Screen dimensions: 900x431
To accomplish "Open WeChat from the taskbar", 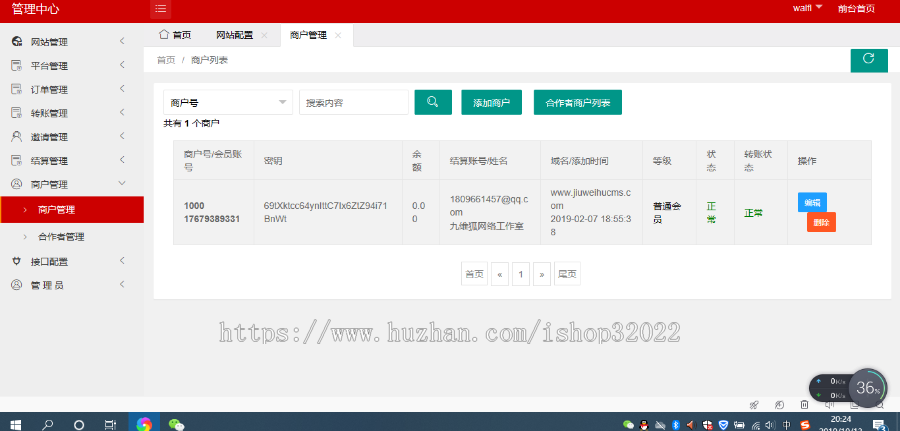I will tap(177, 425).
